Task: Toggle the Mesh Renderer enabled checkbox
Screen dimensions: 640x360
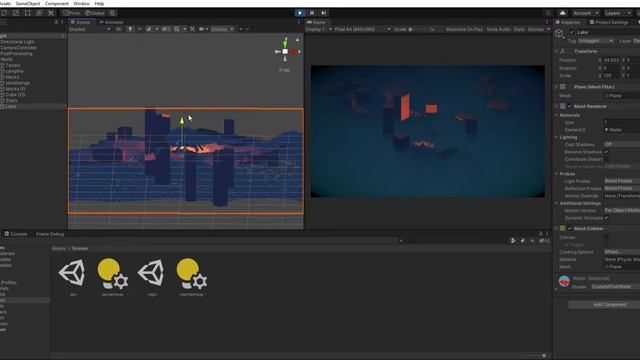Action: pyautogui.click(x=570, y=106)
